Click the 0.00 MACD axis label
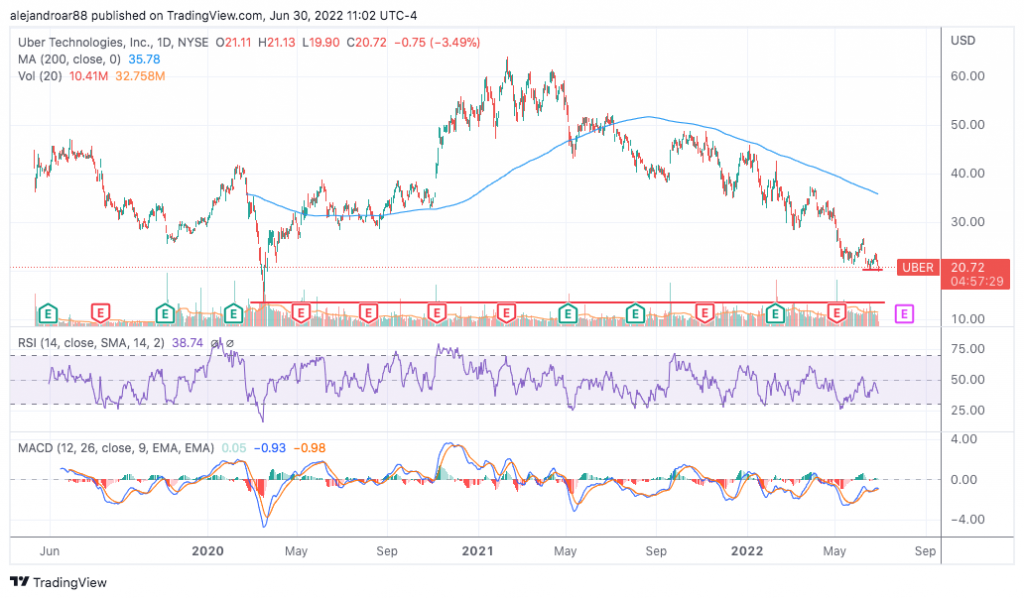Viewport: 1024px width, 599px height. (x=964, y=480)
